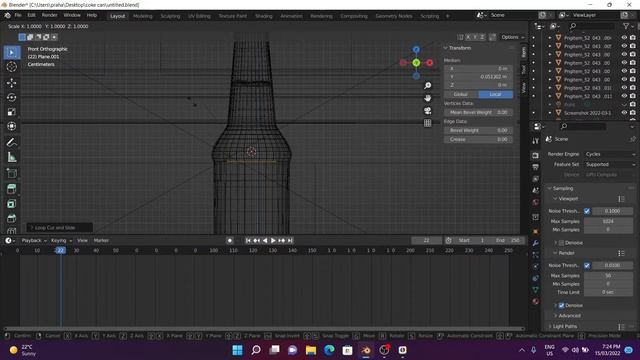This screenshot has height=360, width=640.
Task: Open the Tool properties tab icon
Action: pyautogui.click(x=536, y=141)
